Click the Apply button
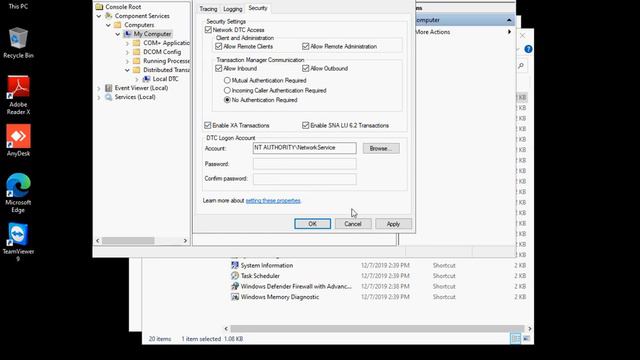 [x=393, y=224]
